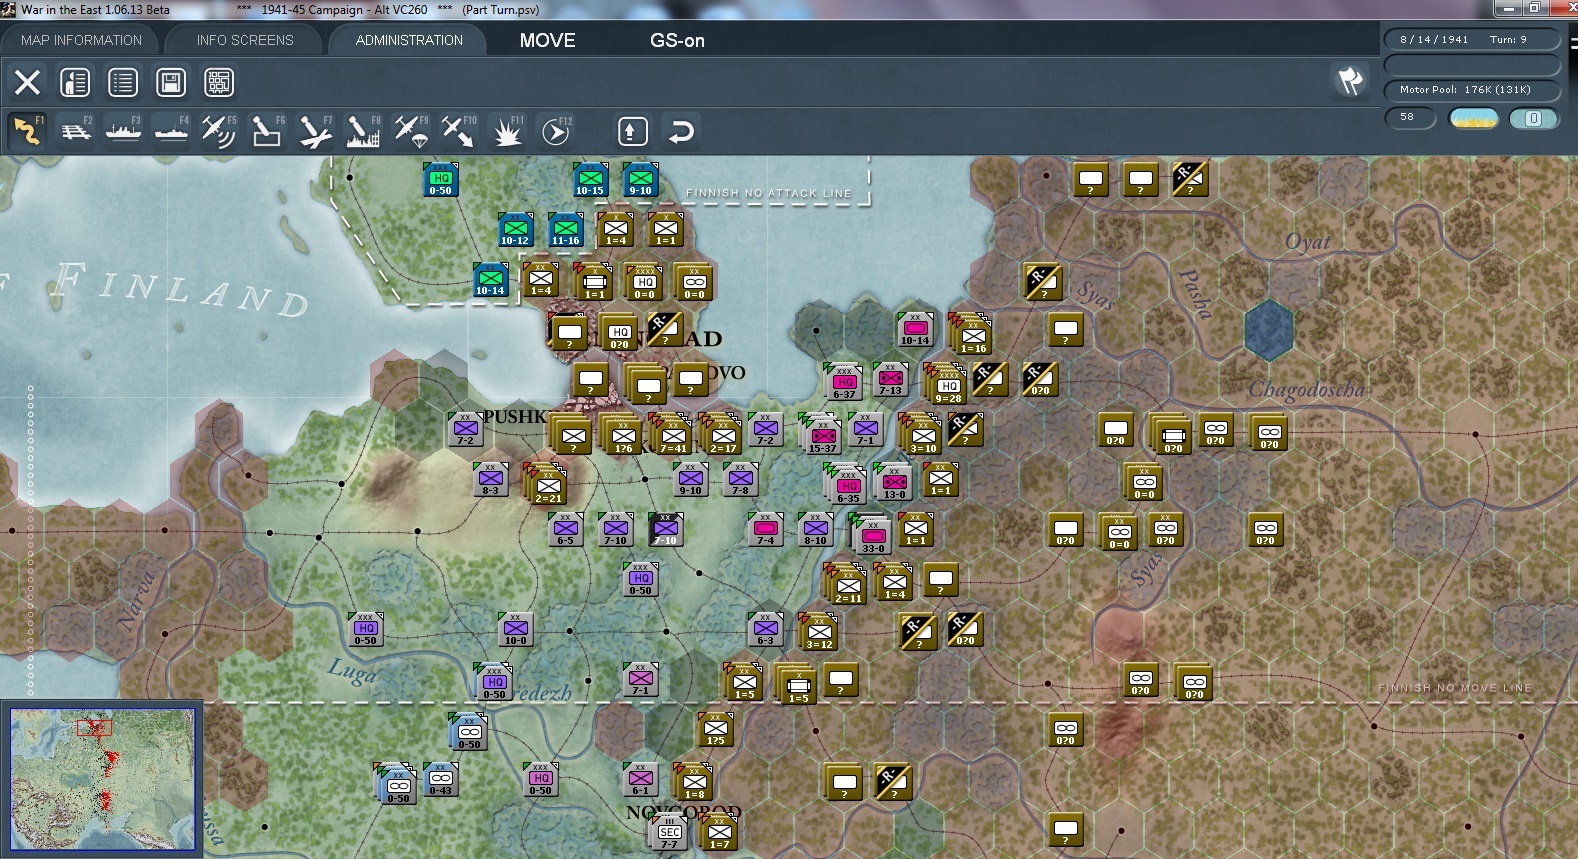Open the INFO SCREENS tab

245,40
